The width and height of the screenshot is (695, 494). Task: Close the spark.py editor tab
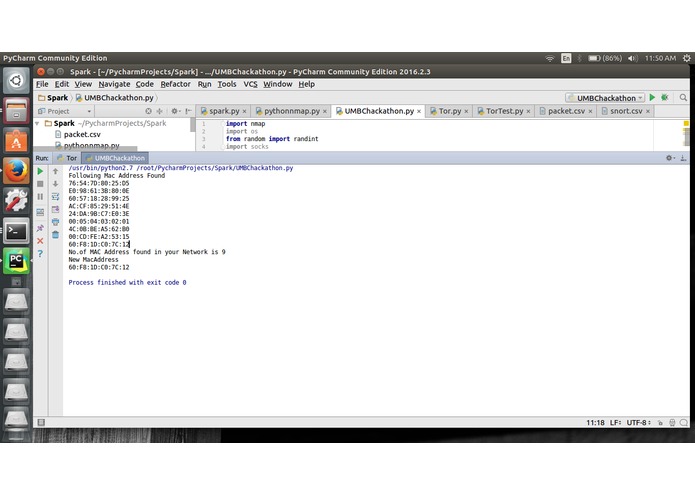click(x=245, y=111)
